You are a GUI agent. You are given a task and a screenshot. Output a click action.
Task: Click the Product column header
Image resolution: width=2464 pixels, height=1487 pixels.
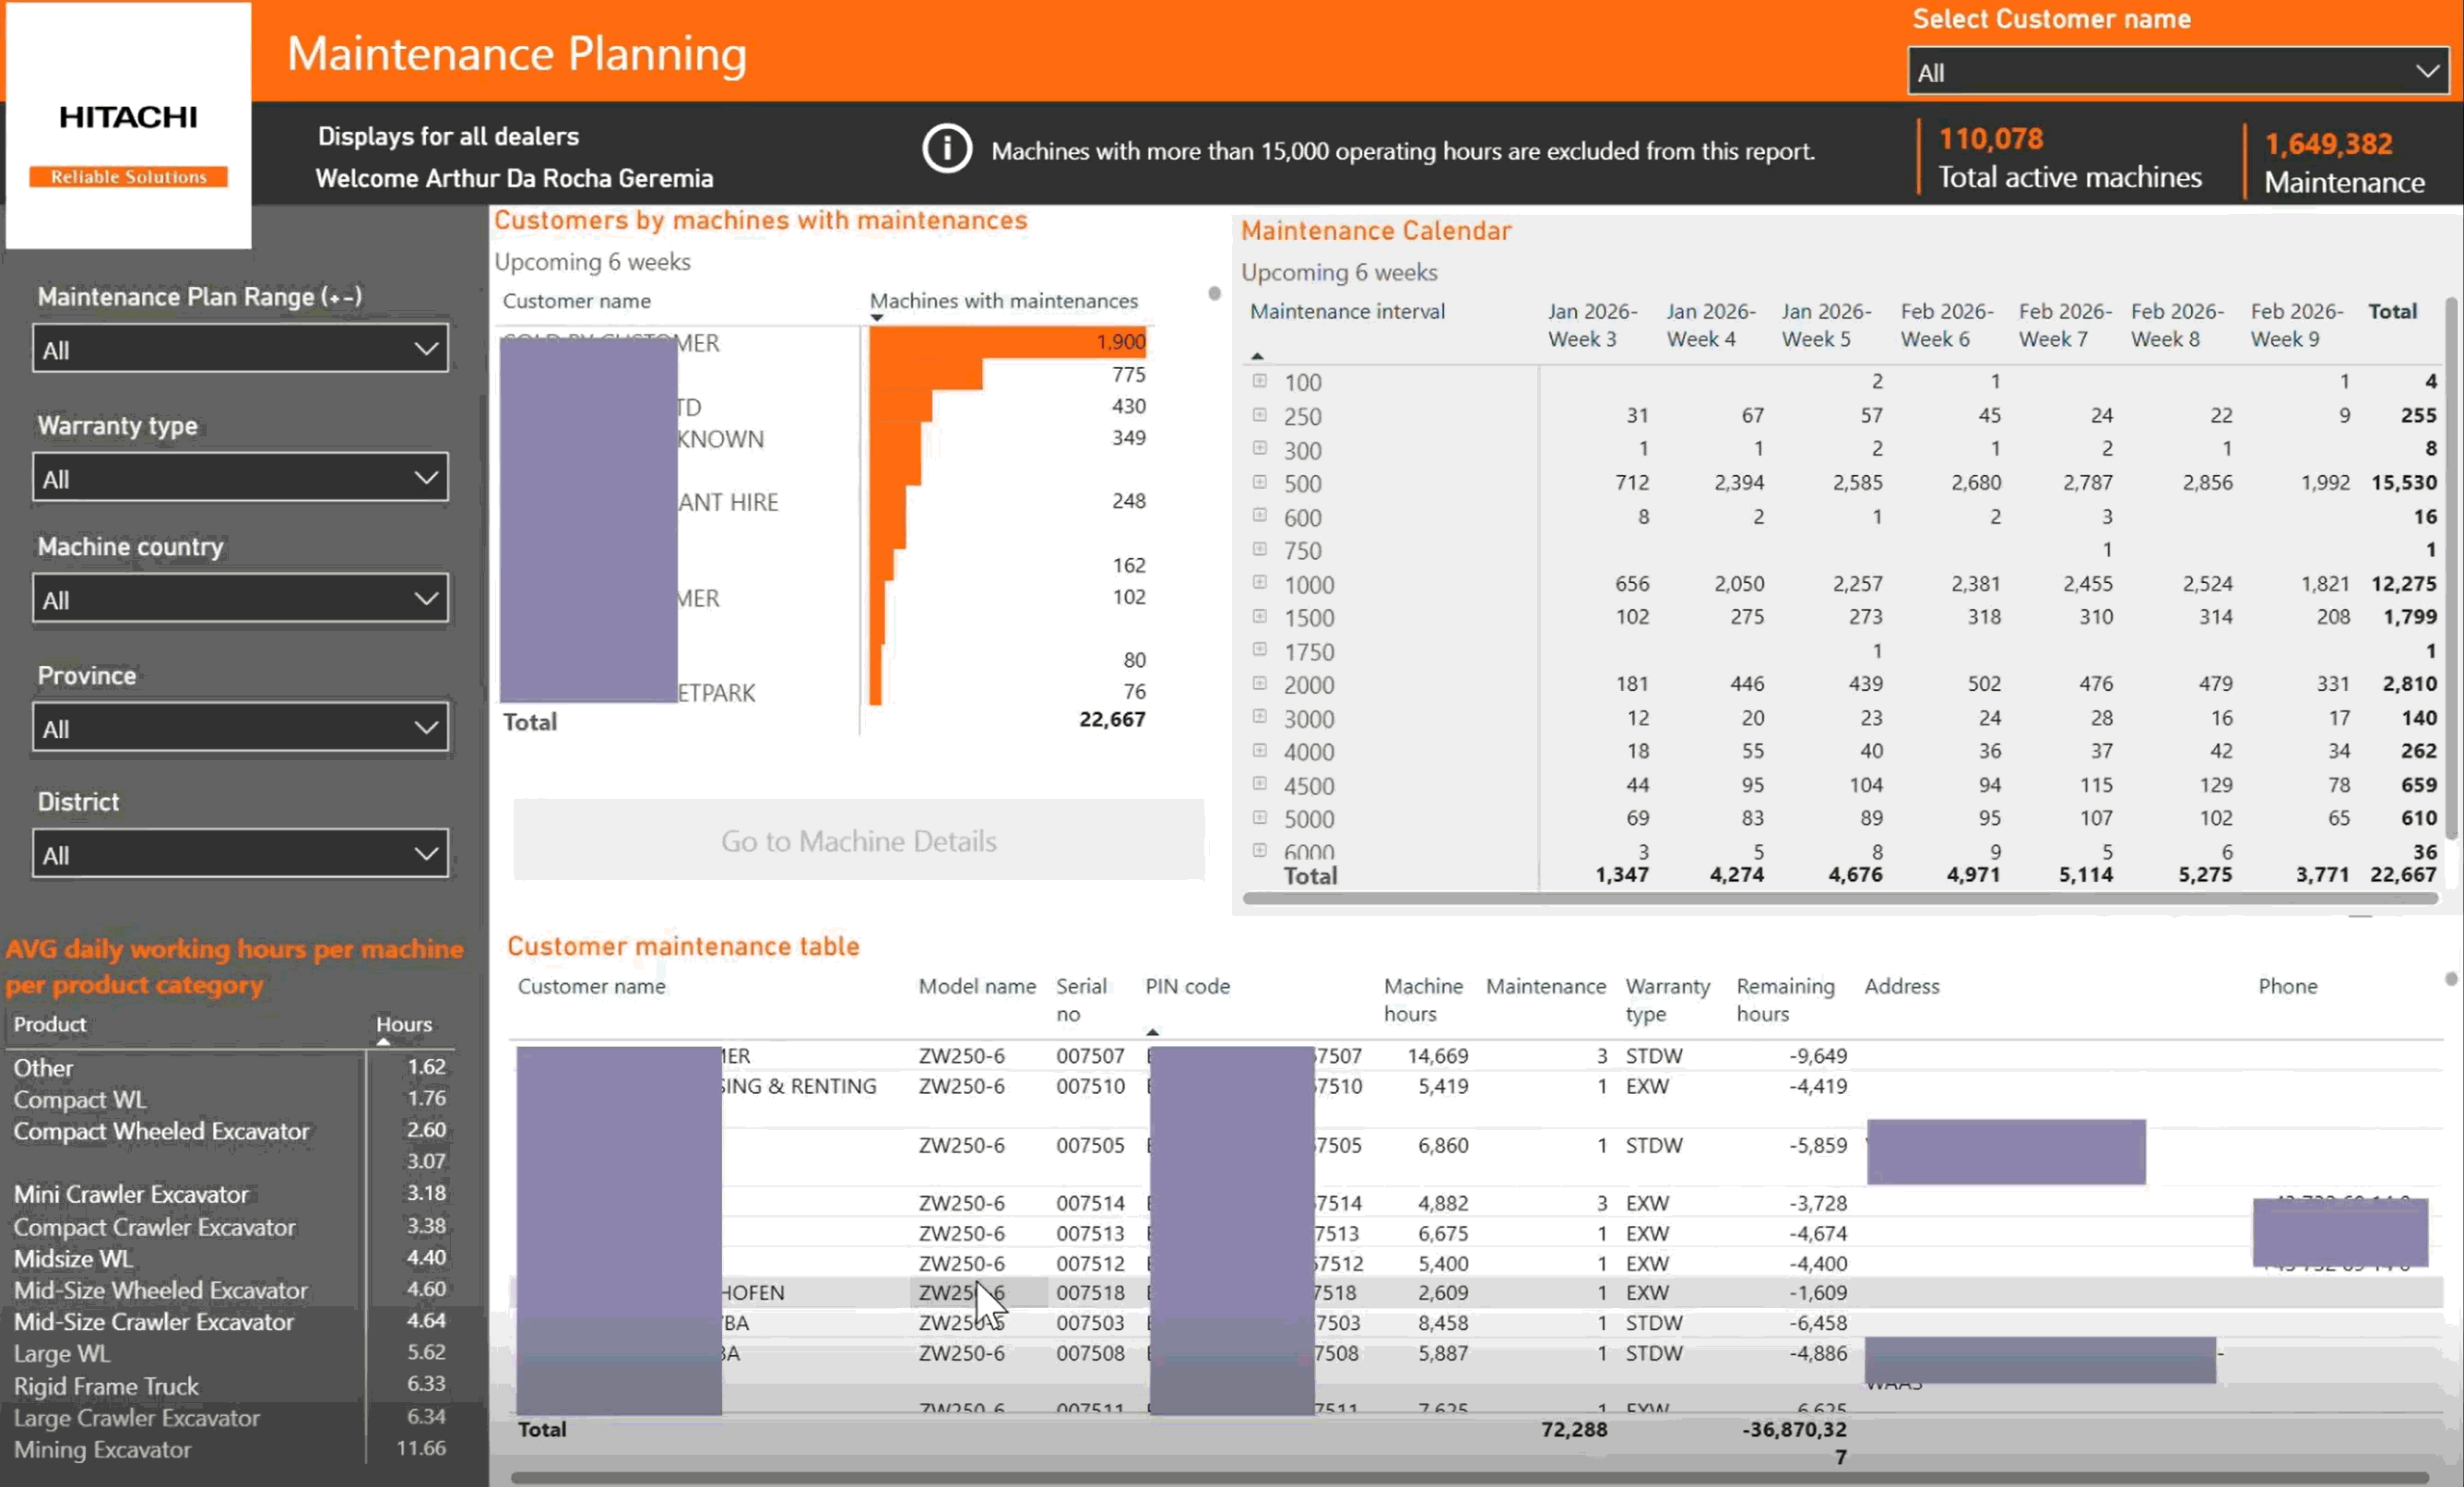click(50, 1024)
